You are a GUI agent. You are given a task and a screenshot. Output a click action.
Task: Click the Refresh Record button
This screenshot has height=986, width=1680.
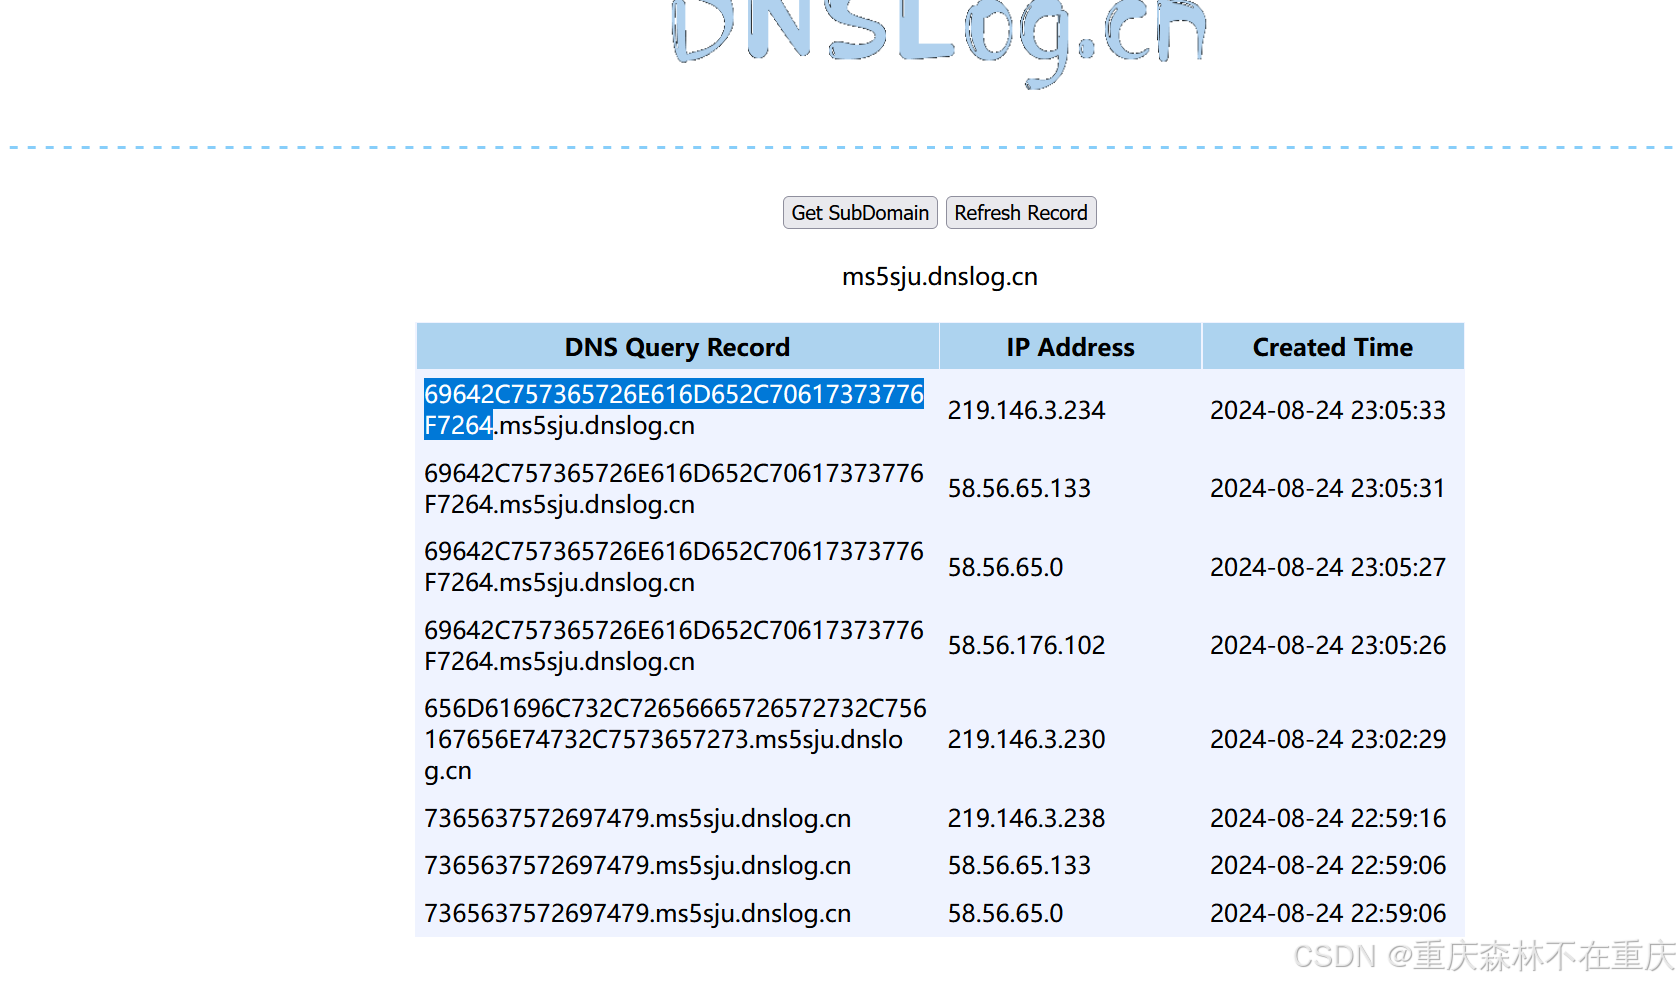pos(1021,213)
